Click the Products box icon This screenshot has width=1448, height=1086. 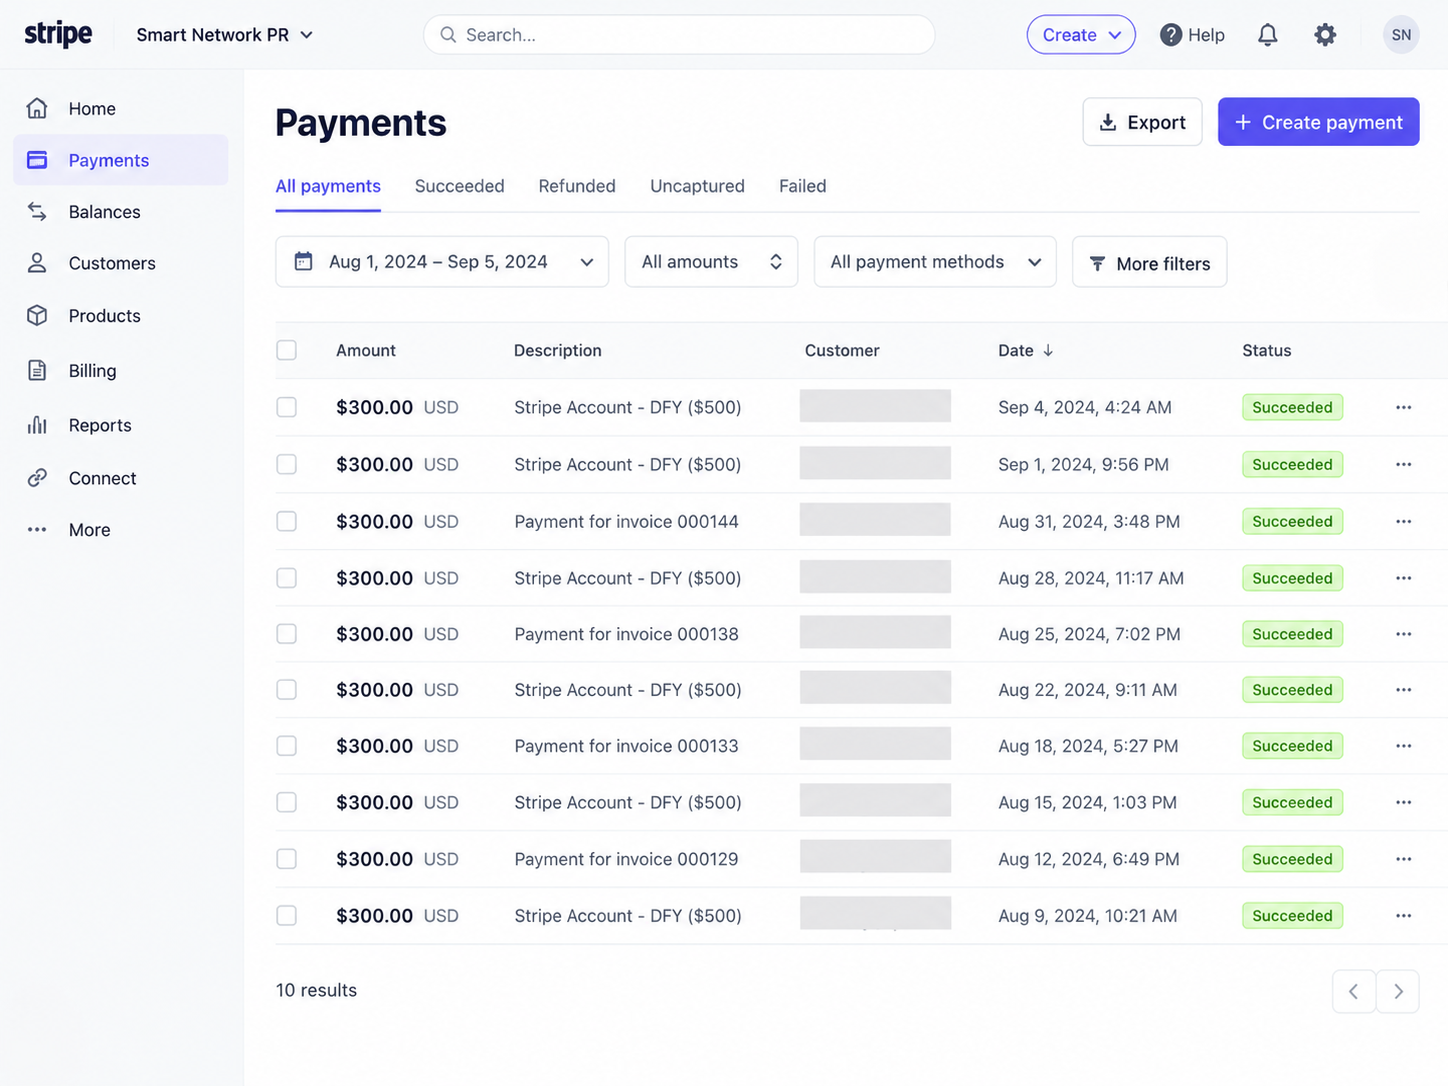point(37,315)
